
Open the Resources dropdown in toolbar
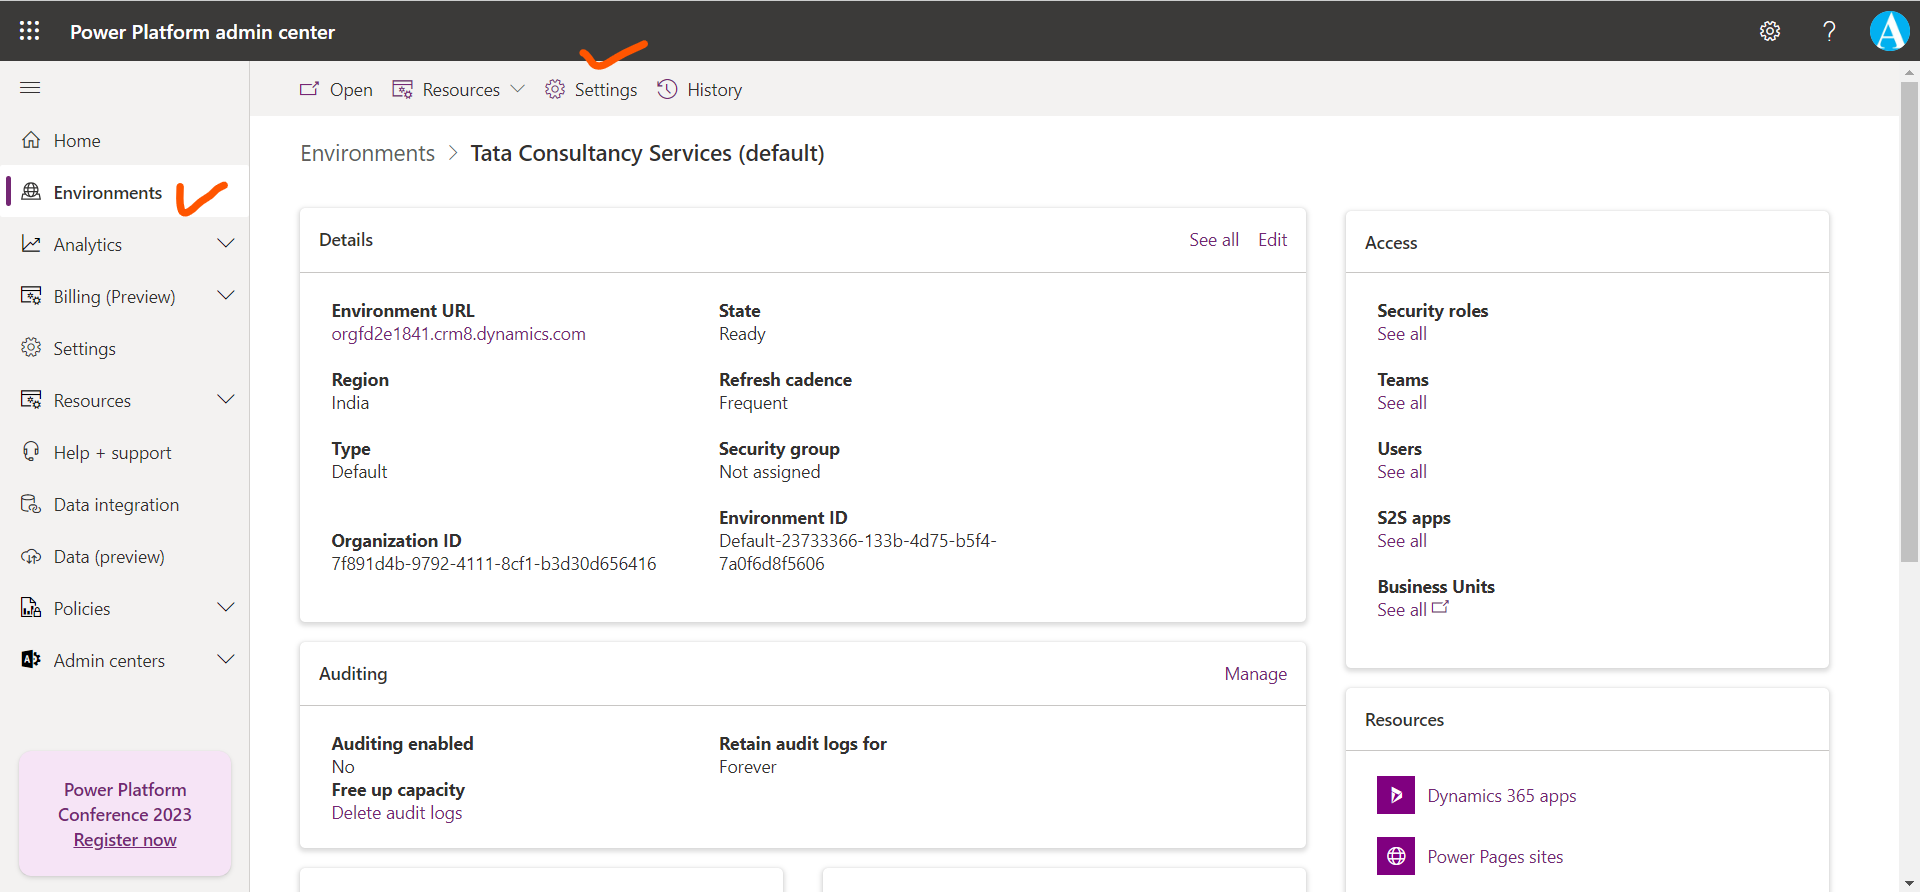click(x=459, y=90)
